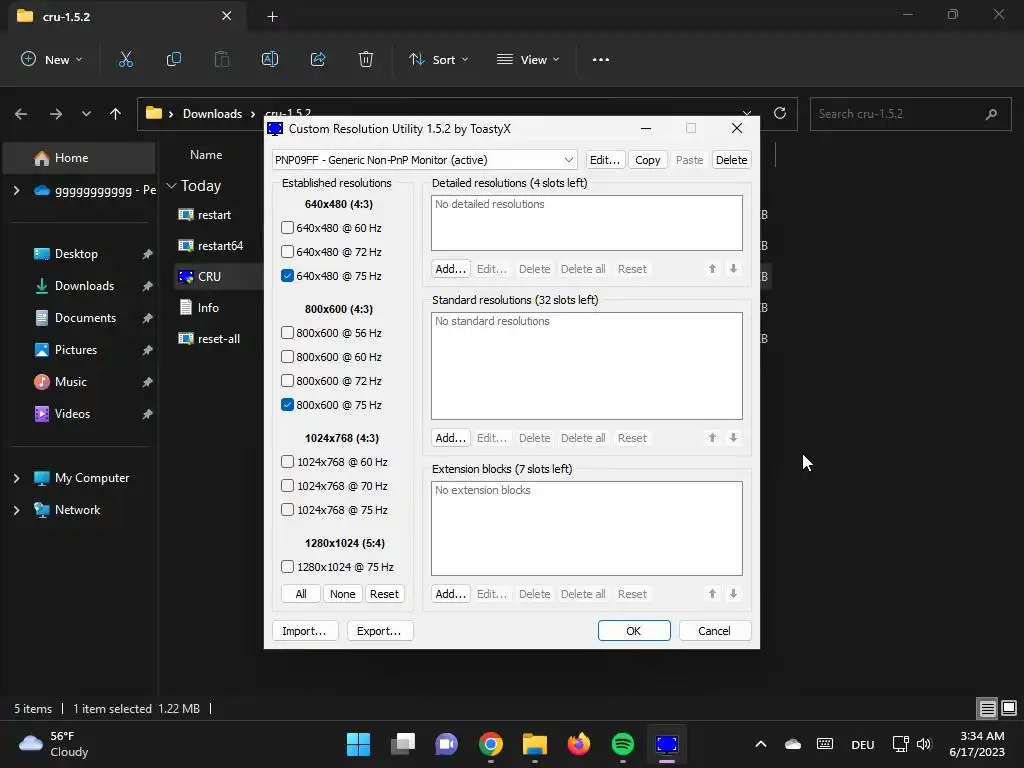Click the Copy icon in Explorer toolbar

[x=174, y=59]
